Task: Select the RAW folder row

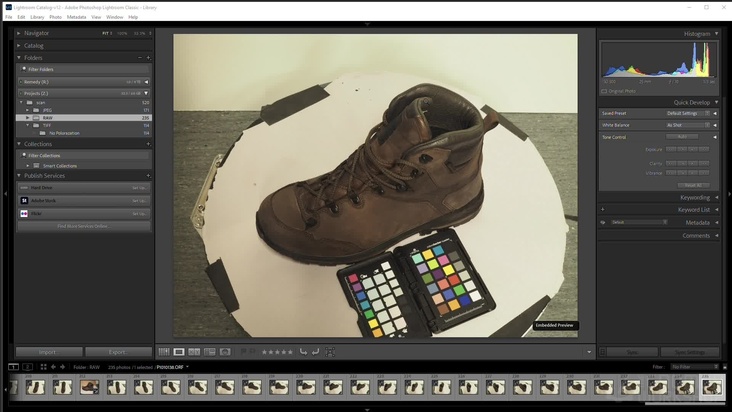Action: [x=84, y=118]
